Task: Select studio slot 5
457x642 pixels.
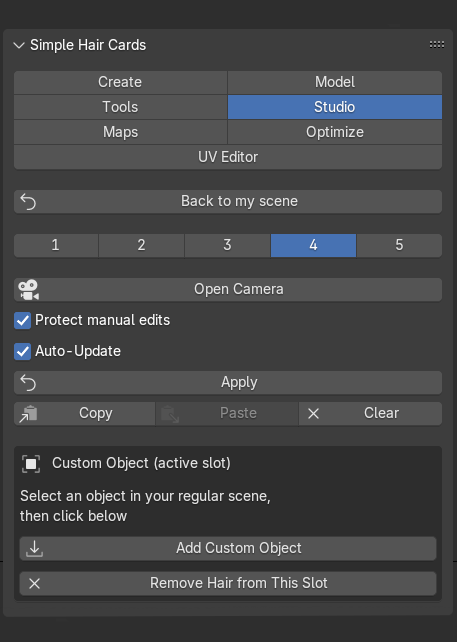Action: 399,245
